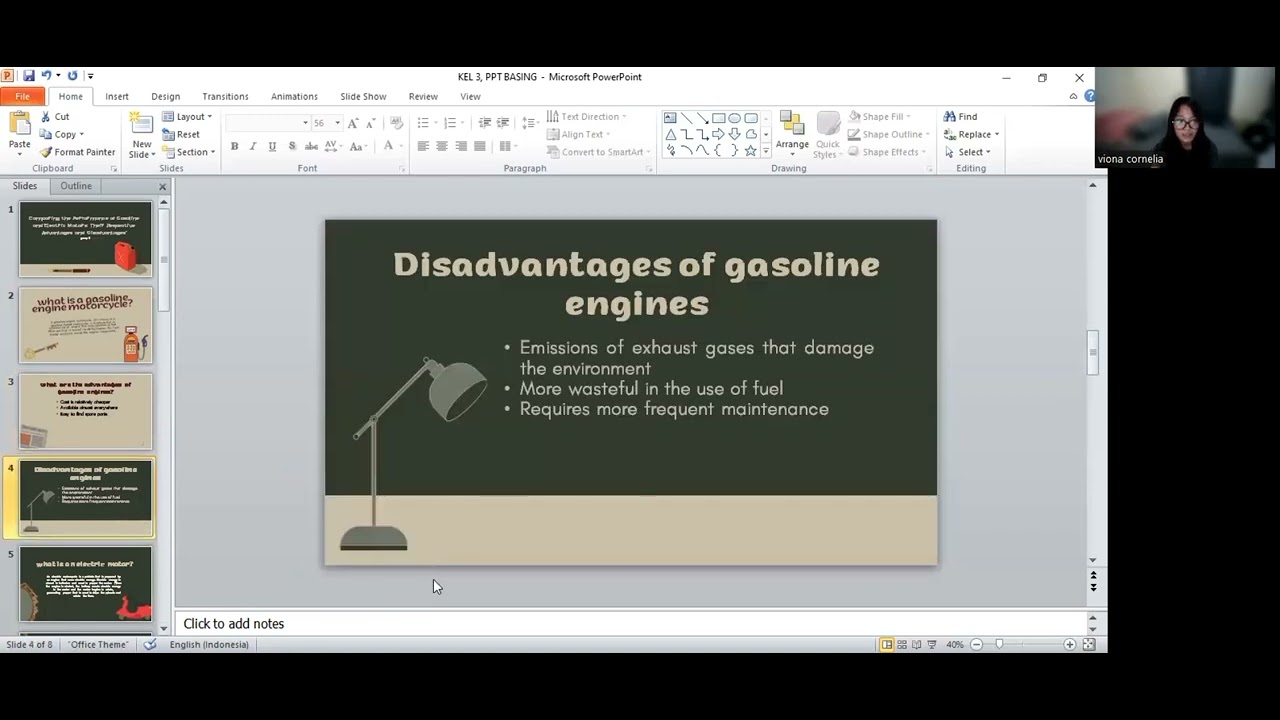Undo the last action in the quick access toolbar

(46, 76)
